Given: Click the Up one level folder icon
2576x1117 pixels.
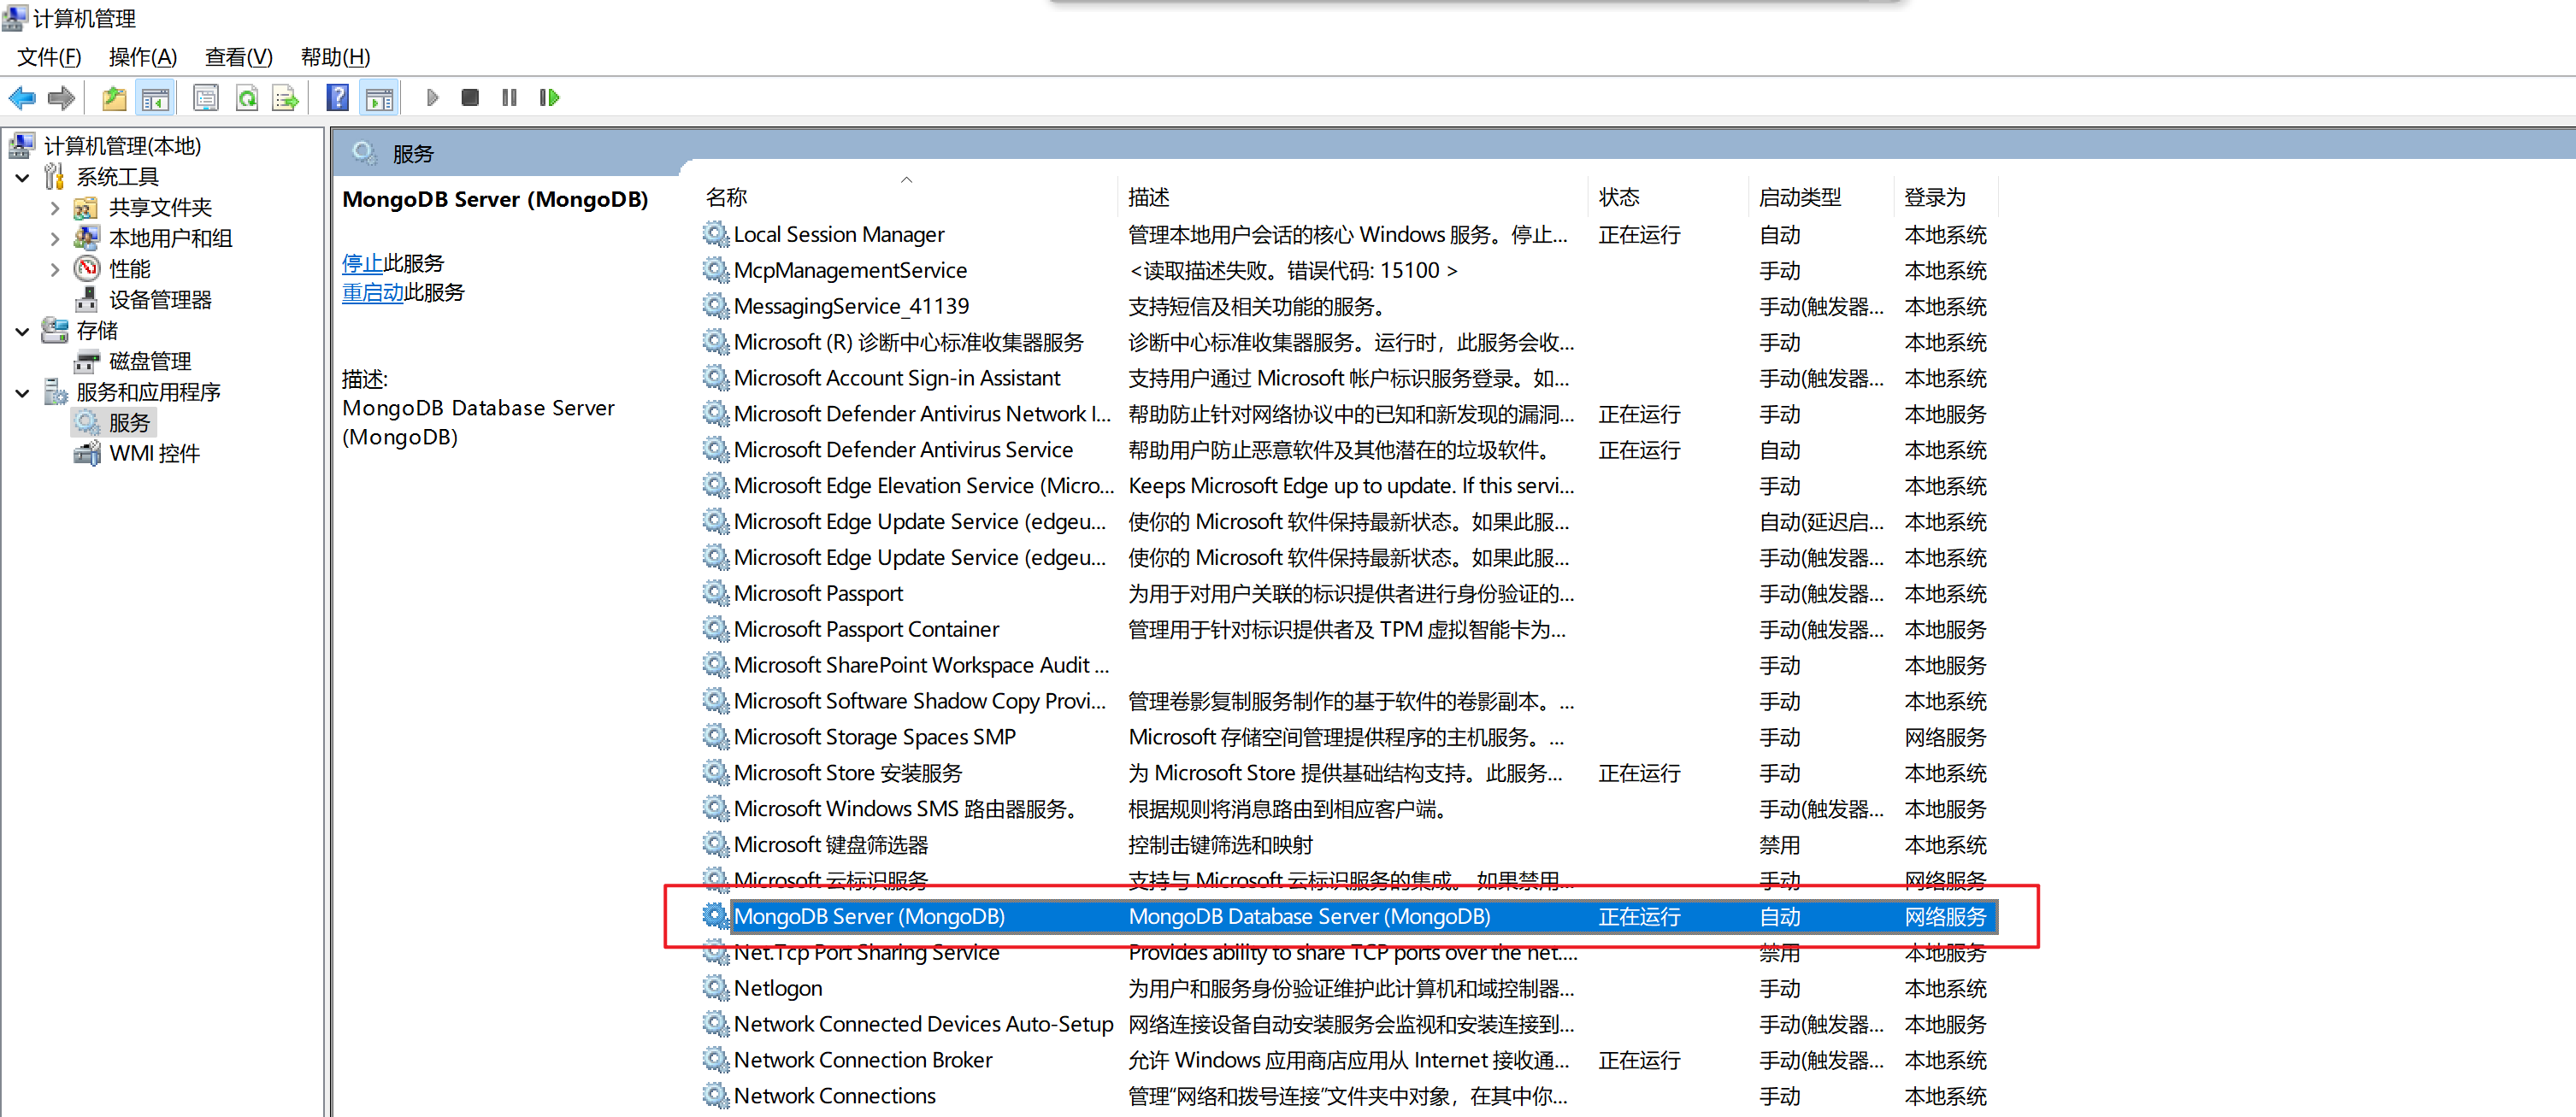Looking at the screenshot, I should [114, 98].
